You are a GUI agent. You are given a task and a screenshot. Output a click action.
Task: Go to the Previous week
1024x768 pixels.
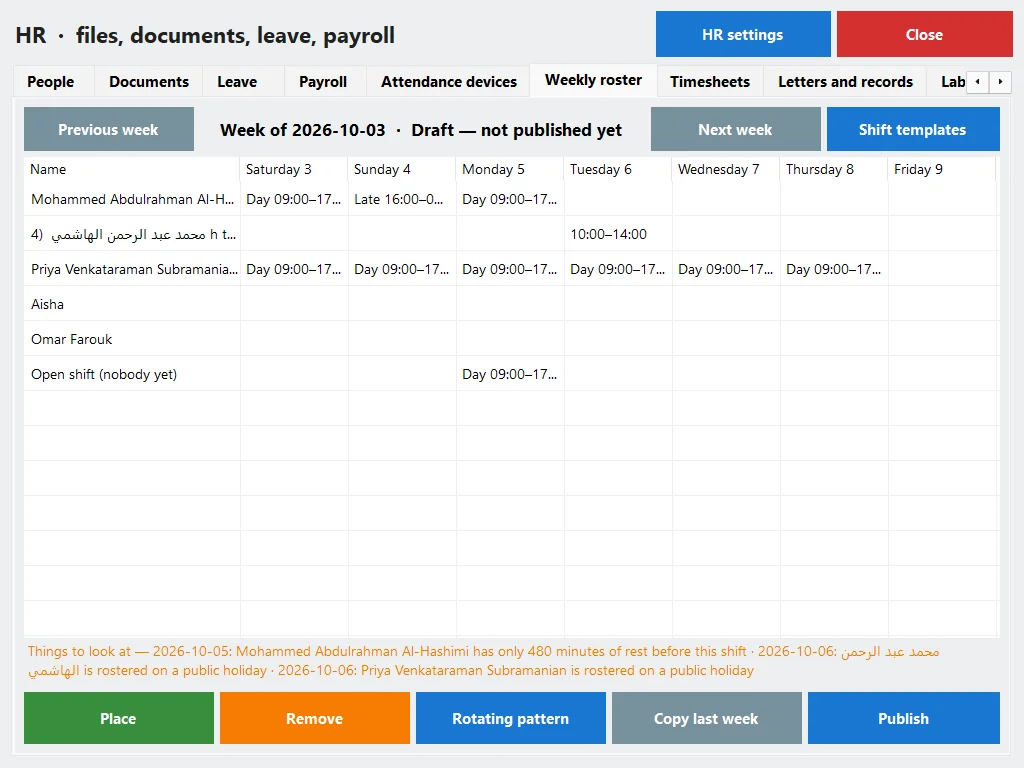(109, 129)
